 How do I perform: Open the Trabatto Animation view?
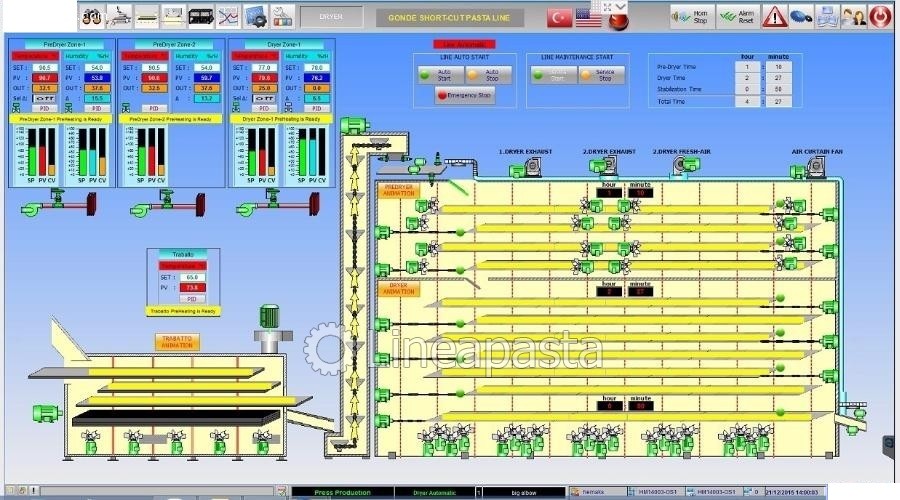pyautogui.click(x=177, y=341)
